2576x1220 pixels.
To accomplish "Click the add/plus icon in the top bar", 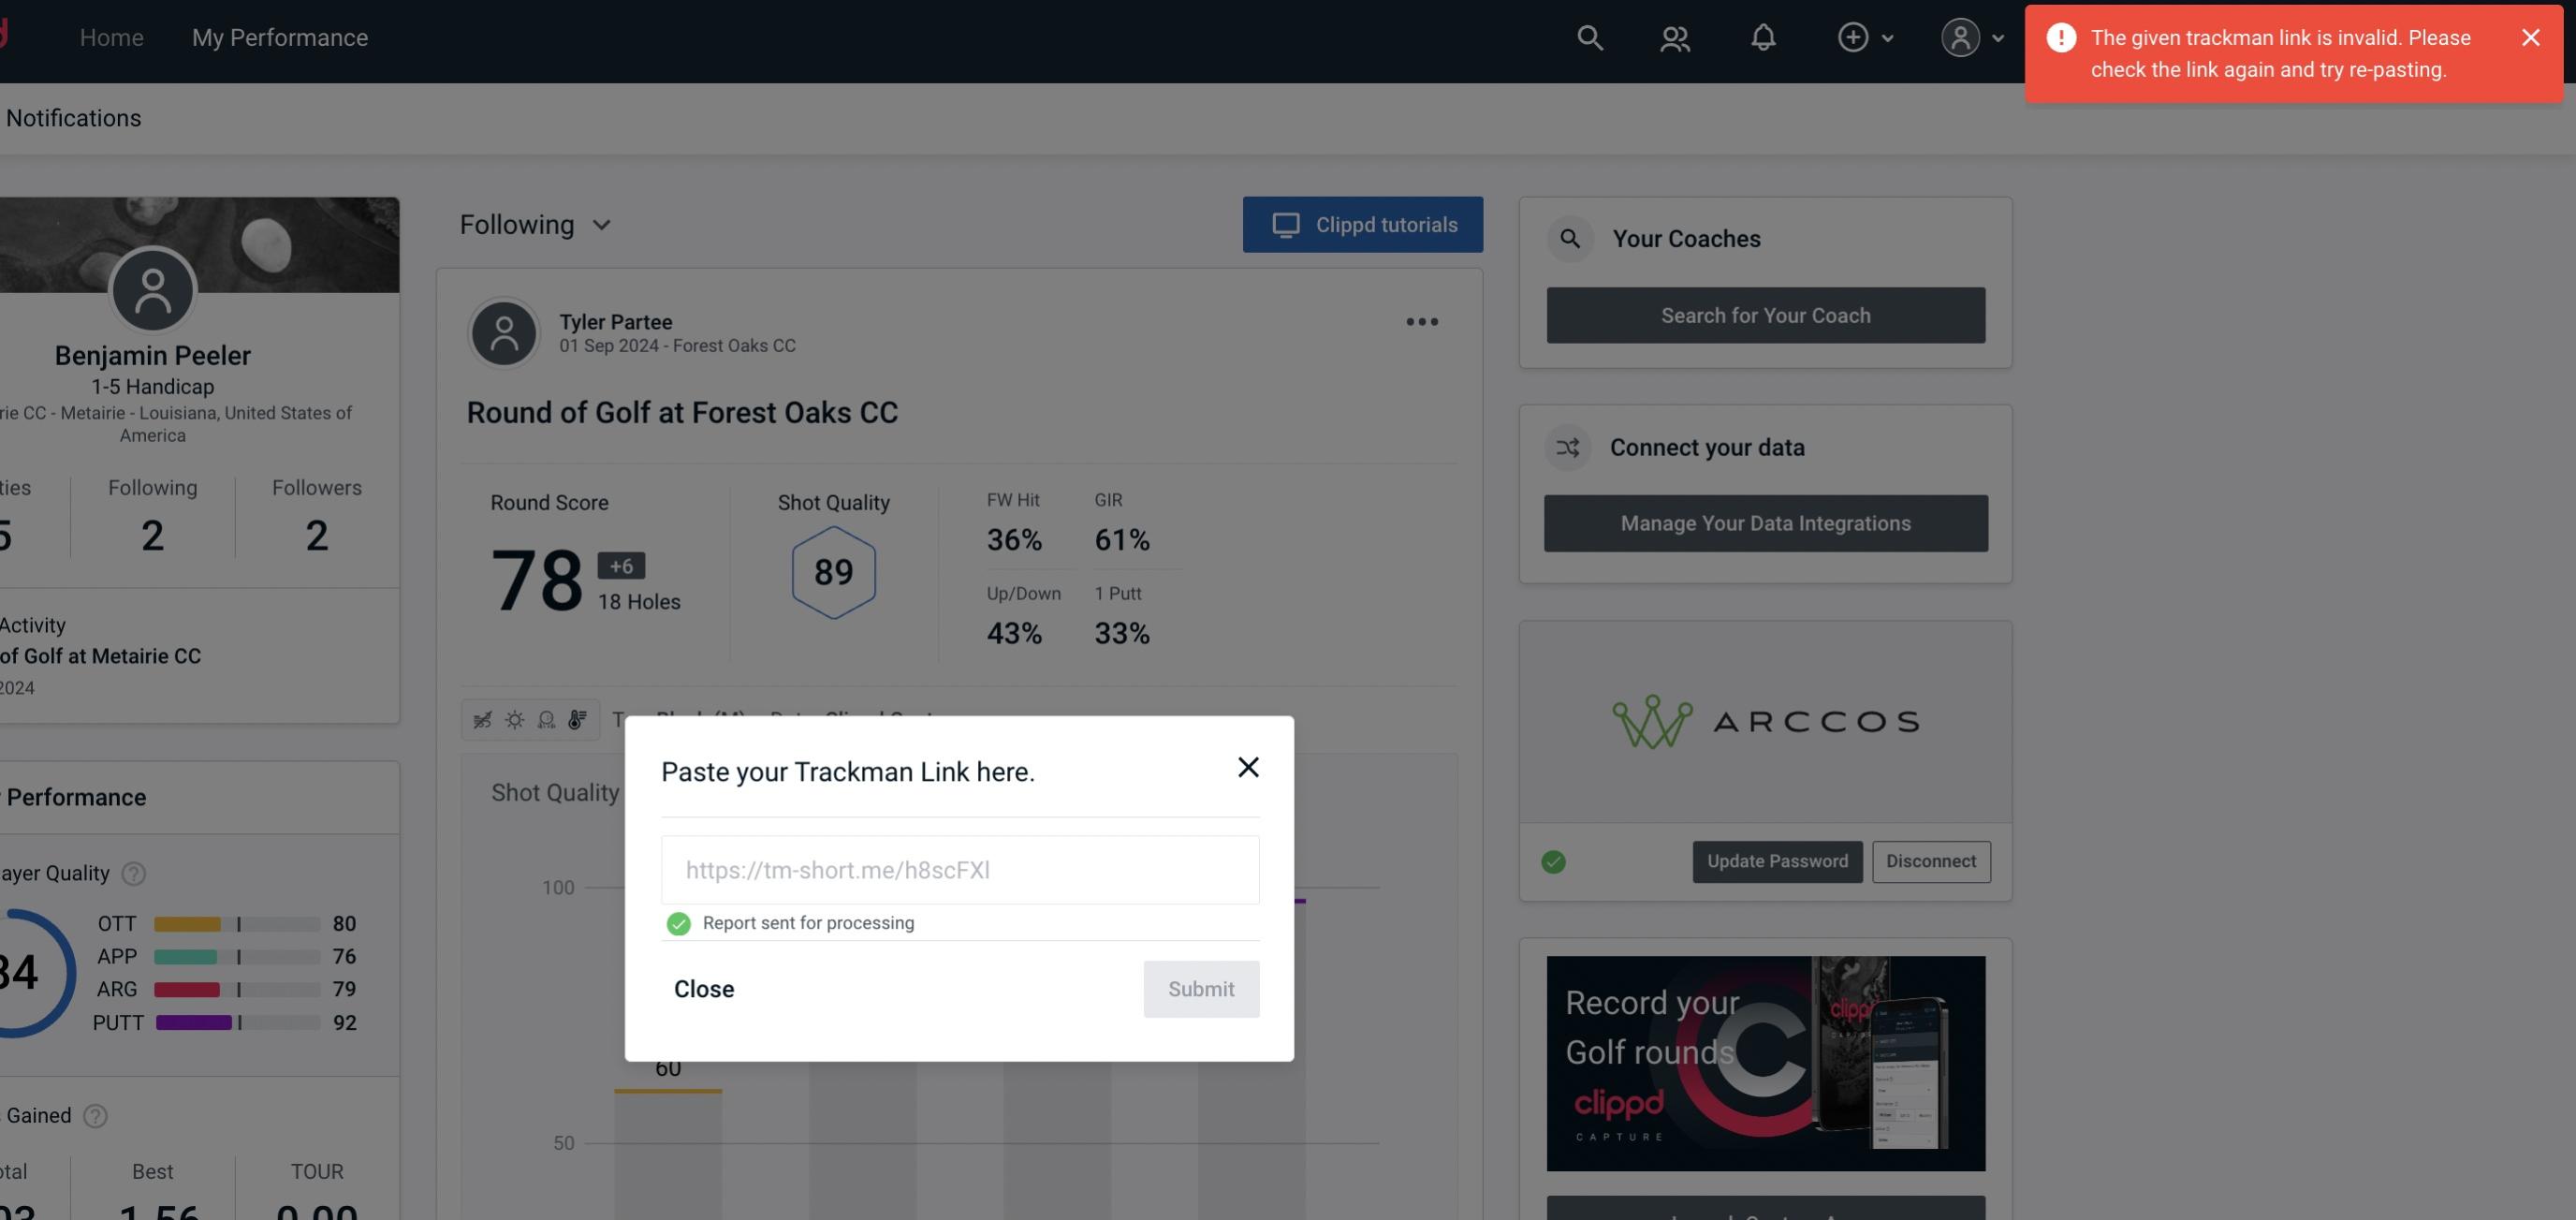I will pos(1853,37).
